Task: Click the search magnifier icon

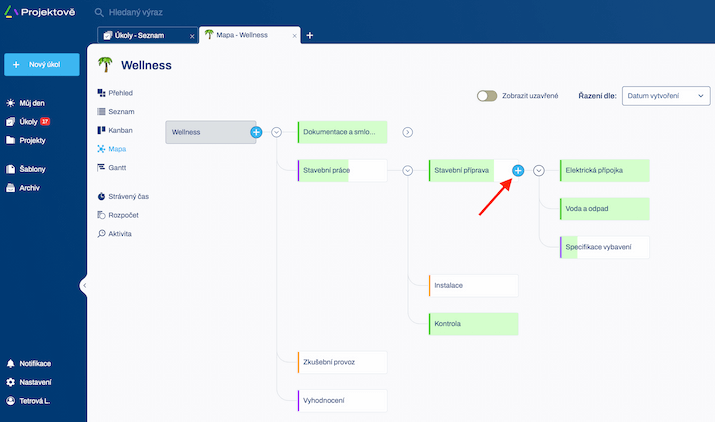Action: [x=99, y=12]
